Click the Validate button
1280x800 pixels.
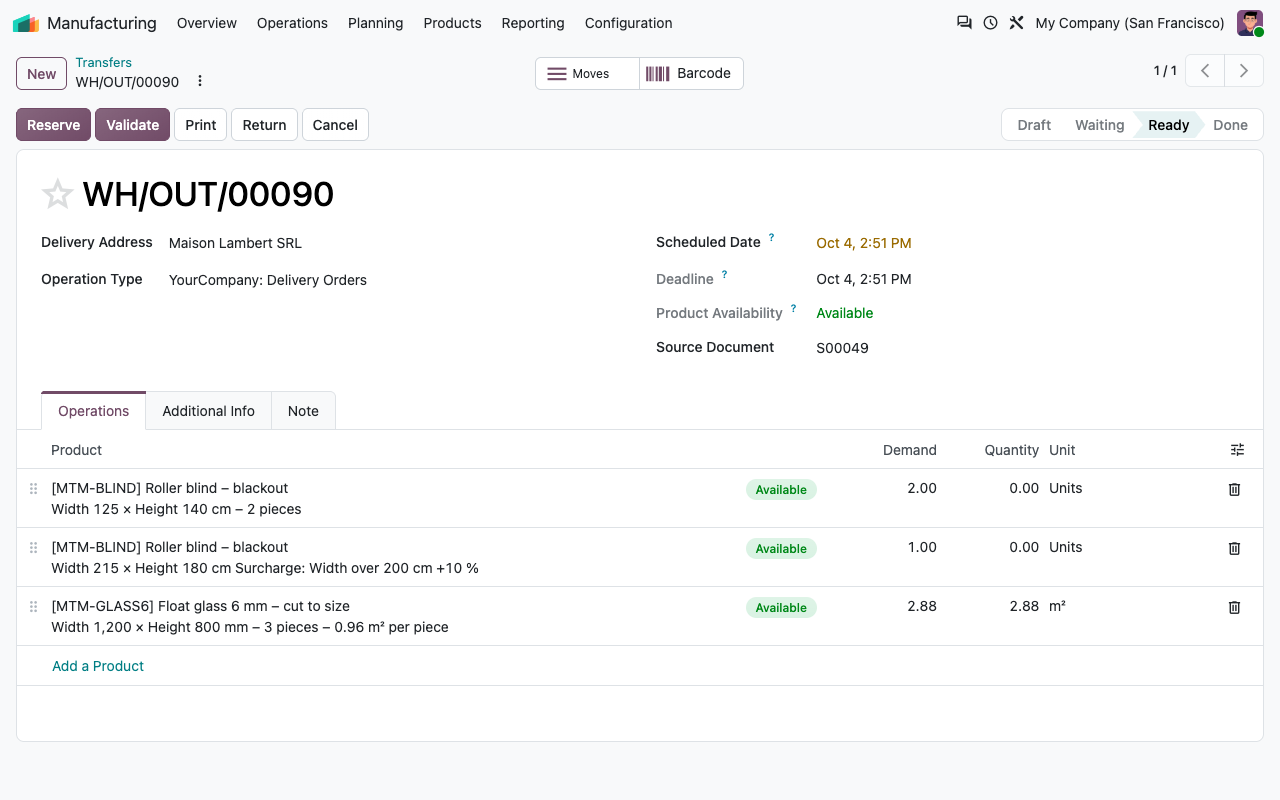(x=132, y=125)
